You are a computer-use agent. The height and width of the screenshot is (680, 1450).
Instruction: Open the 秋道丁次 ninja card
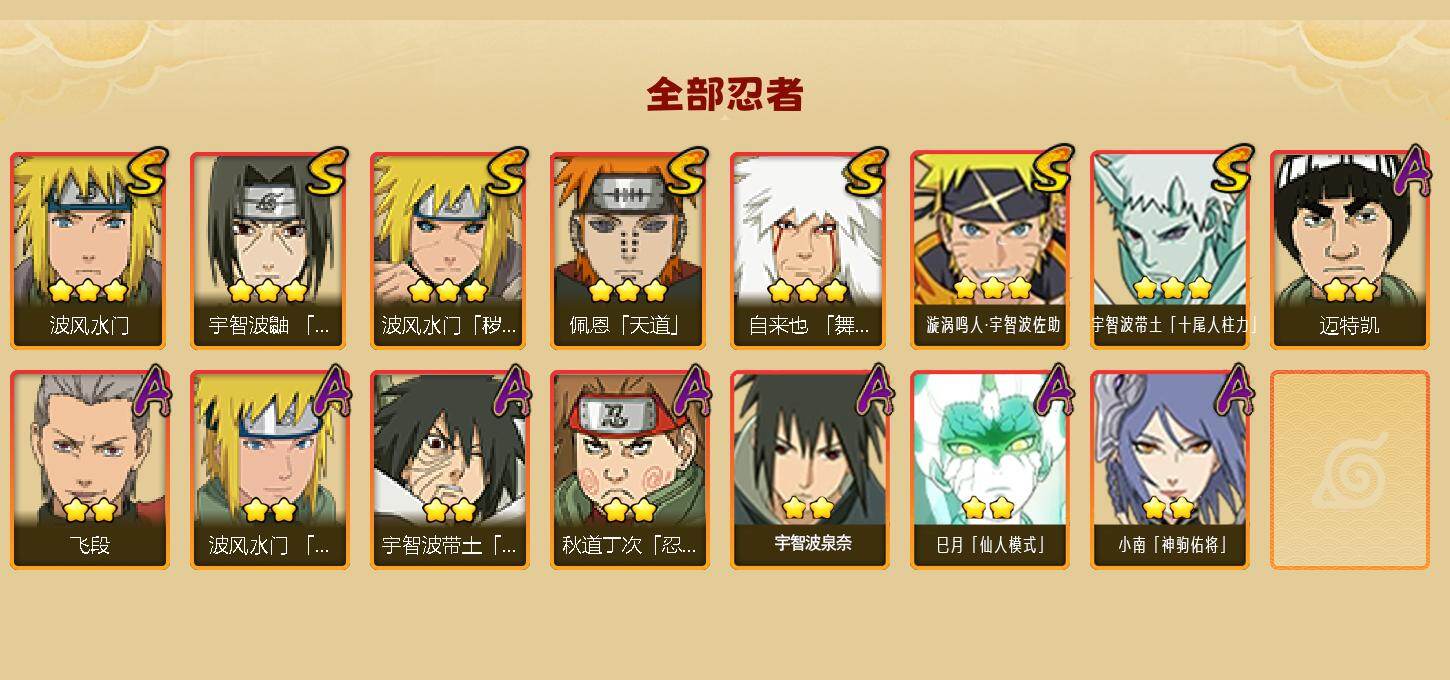pos(629,470)
